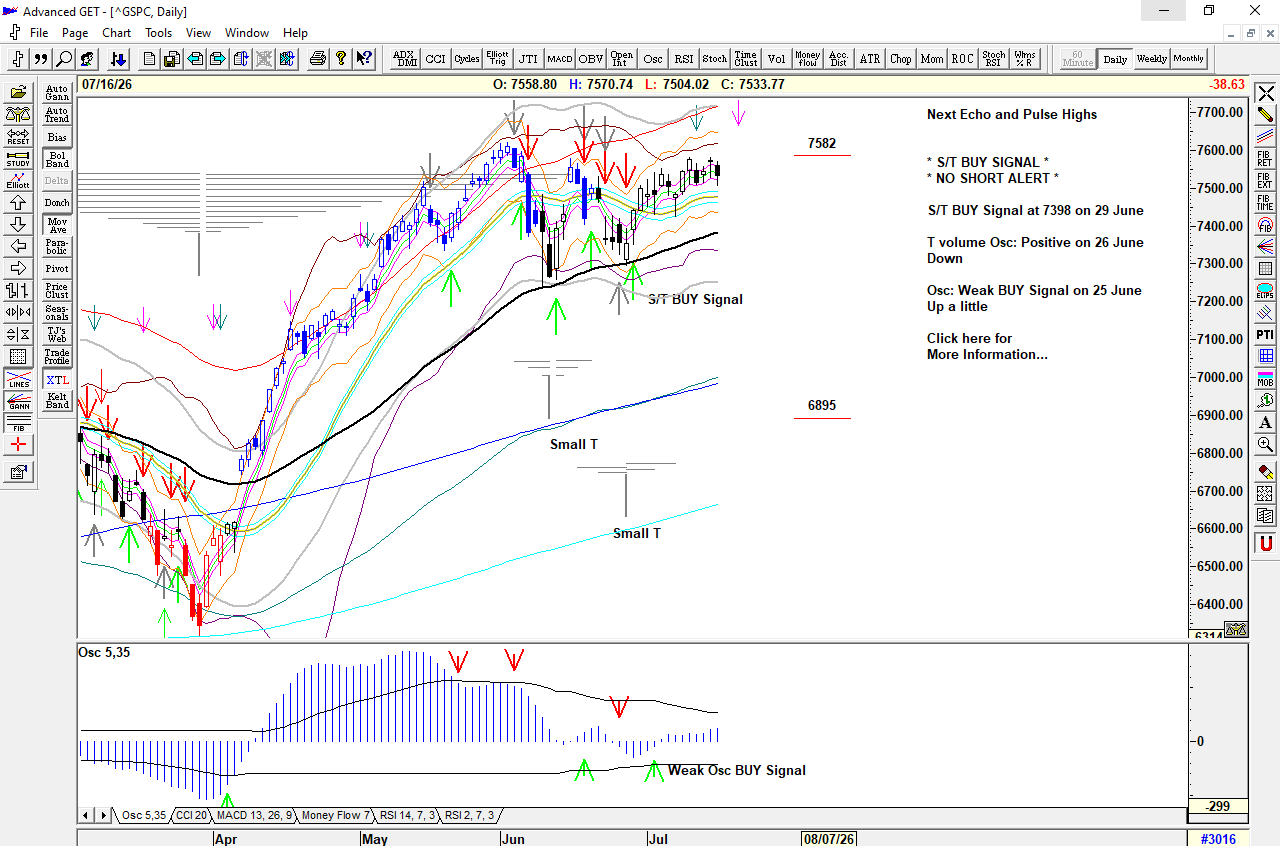Click the red magnet icon
Viewport: 1280px width, 846px height.
point(1265,544)
